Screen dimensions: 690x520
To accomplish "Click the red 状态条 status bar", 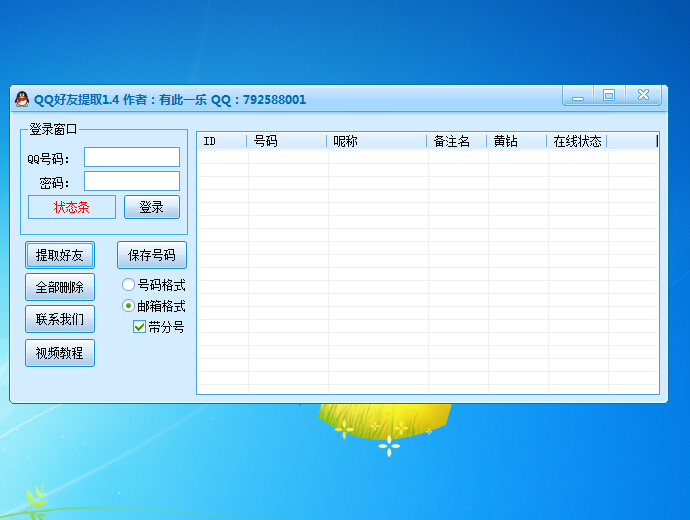I will coord(72,207).
